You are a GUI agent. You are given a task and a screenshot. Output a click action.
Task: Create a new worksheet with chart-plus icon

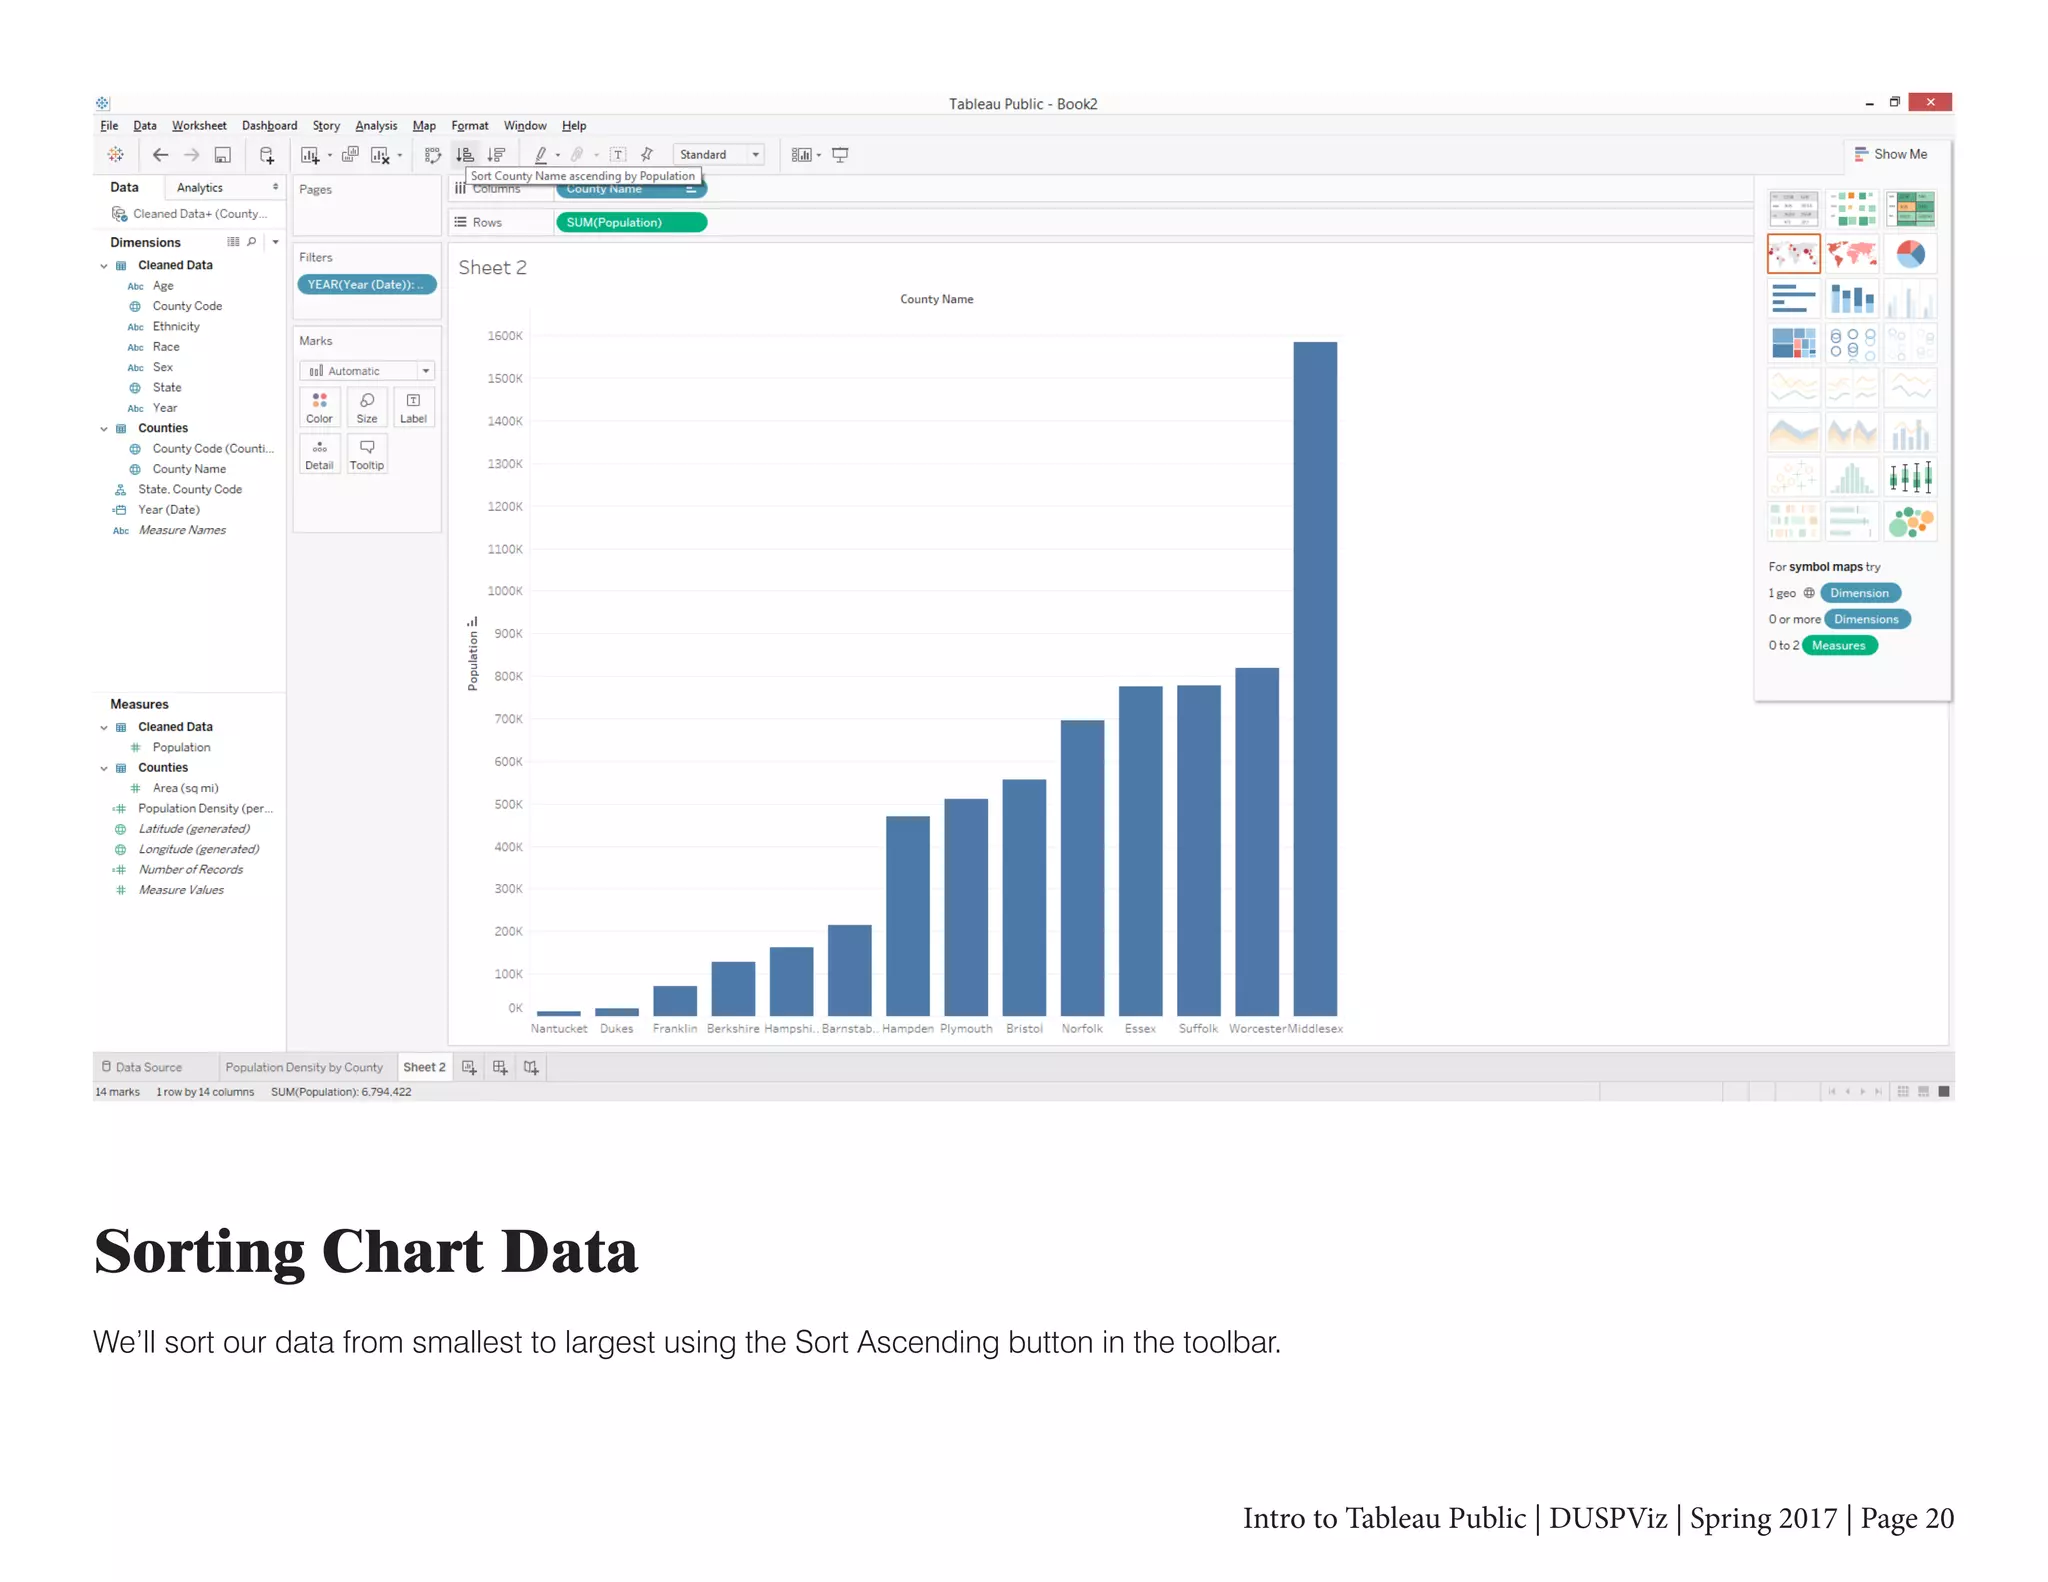[x=310, y=155]
